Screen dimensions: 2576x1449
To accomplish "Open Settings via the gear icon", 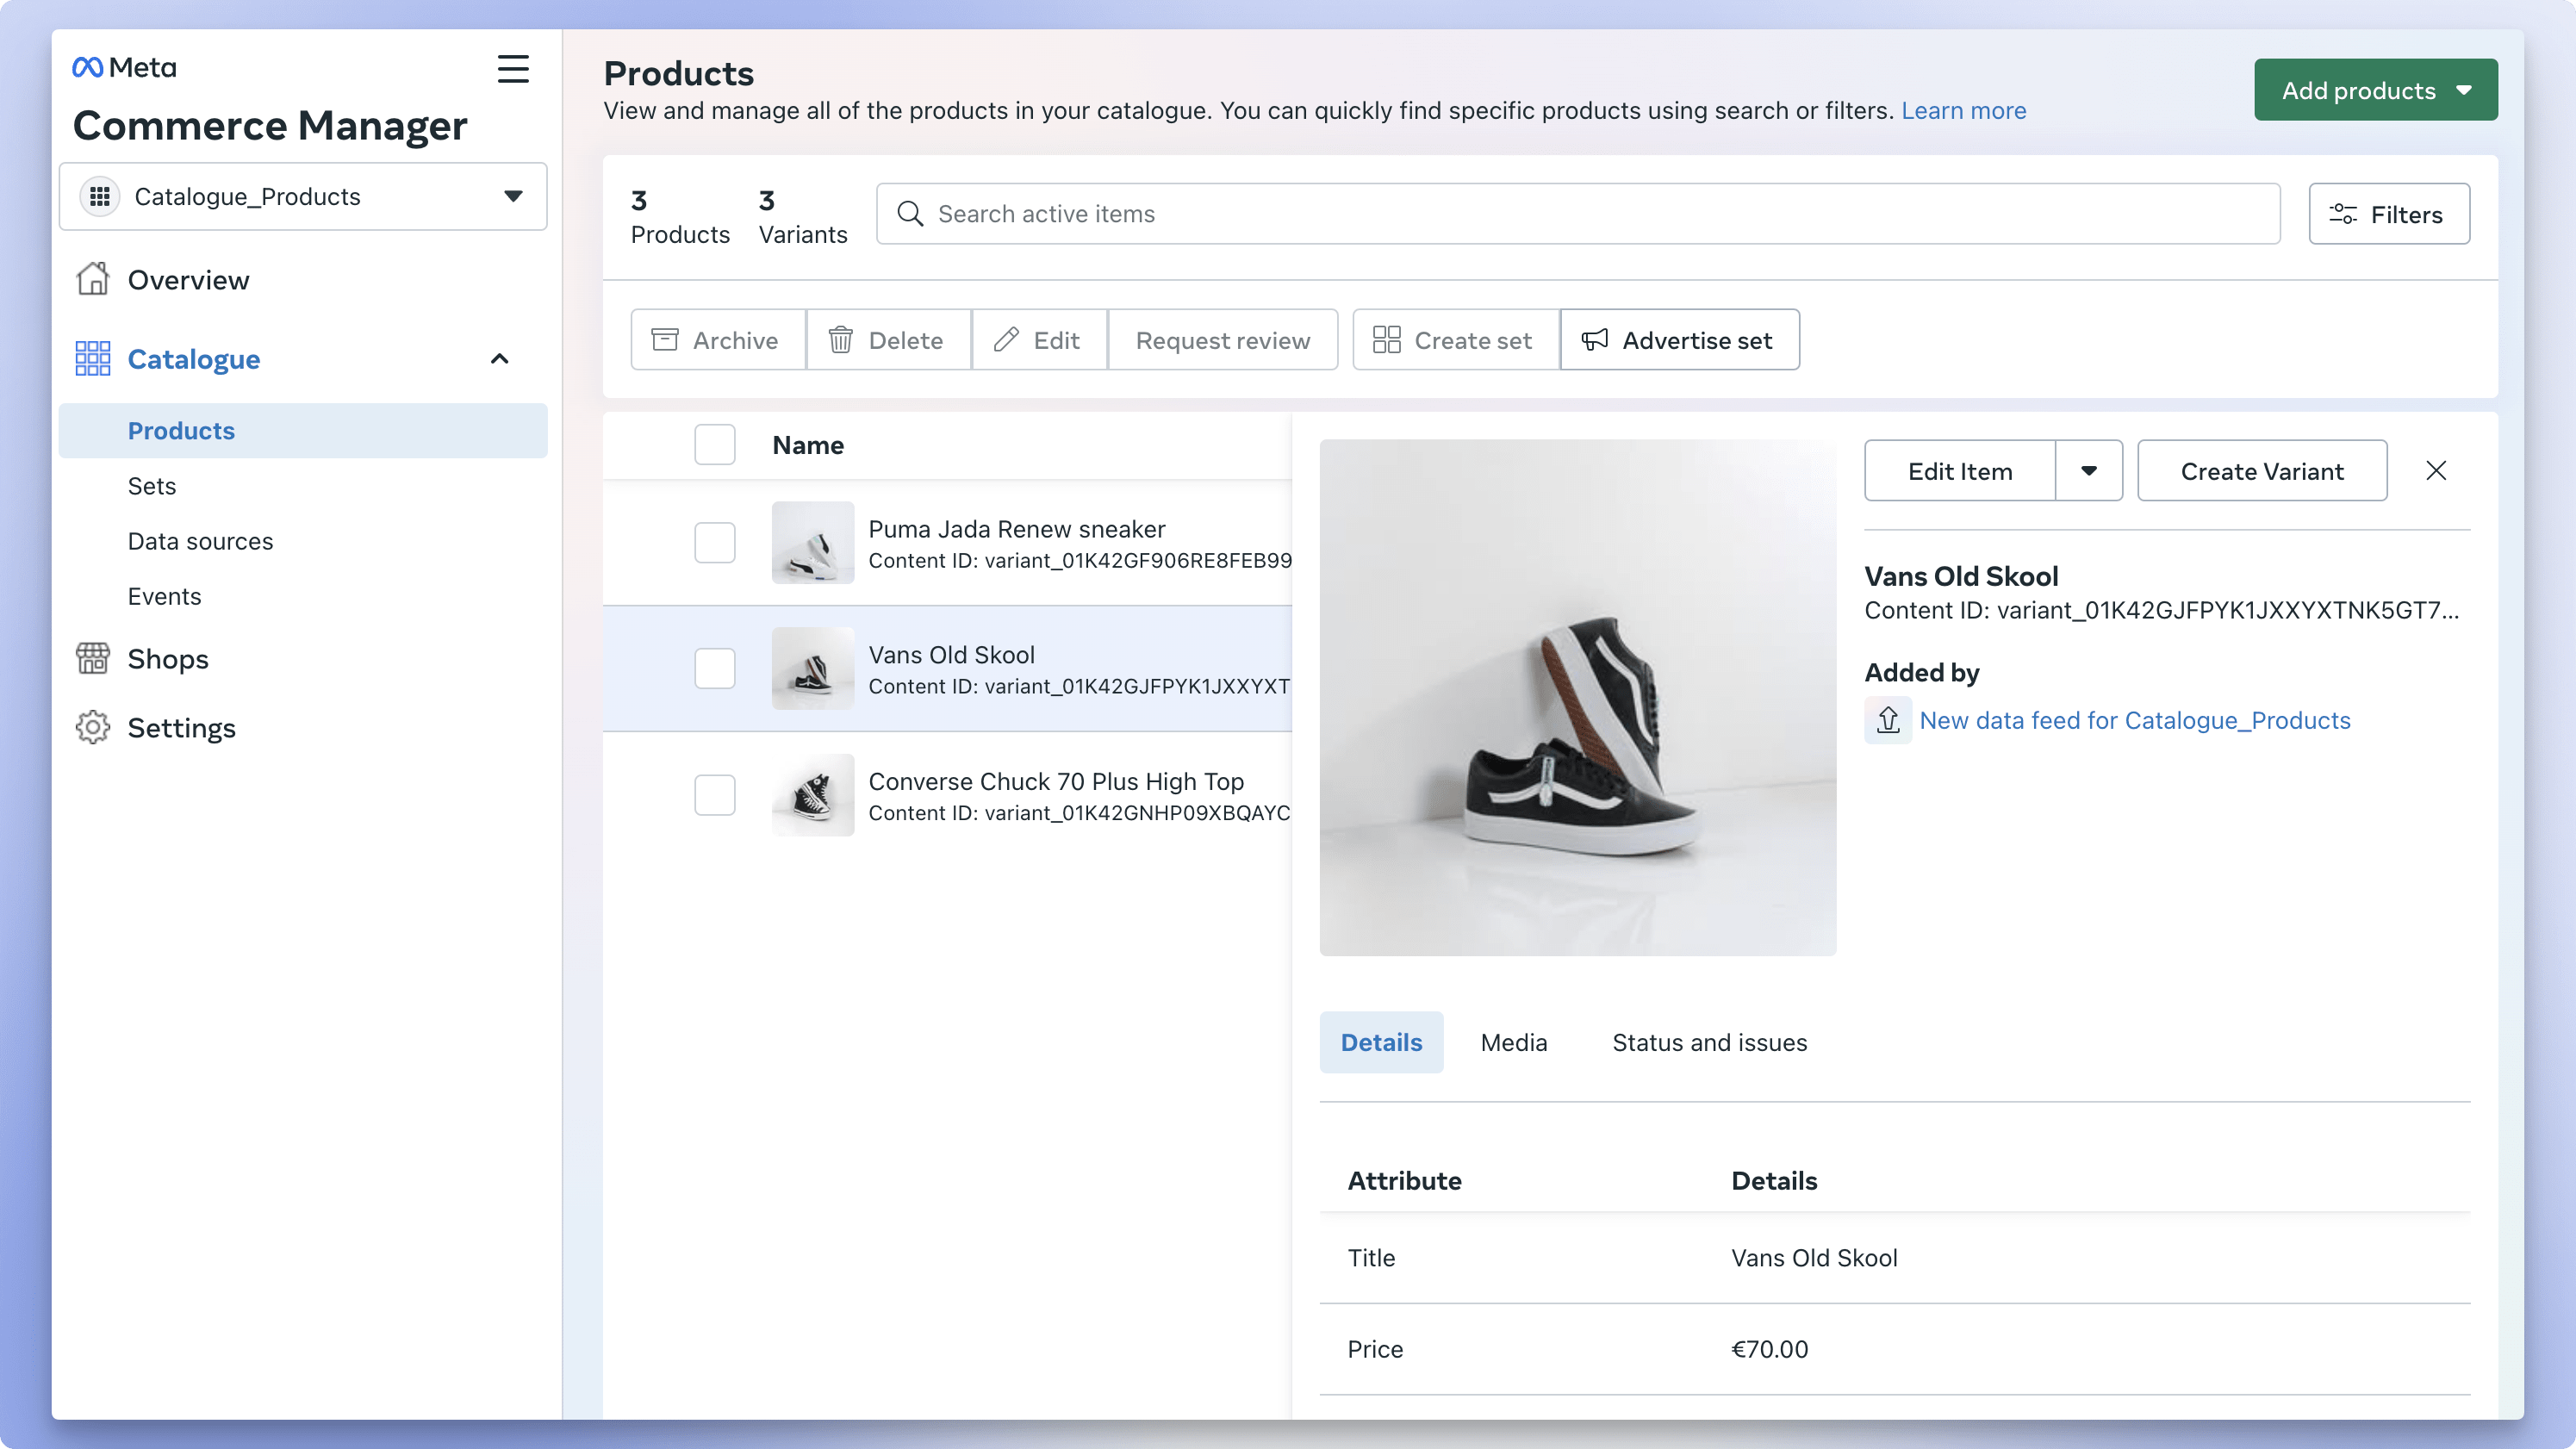I will tap(94, 727).
